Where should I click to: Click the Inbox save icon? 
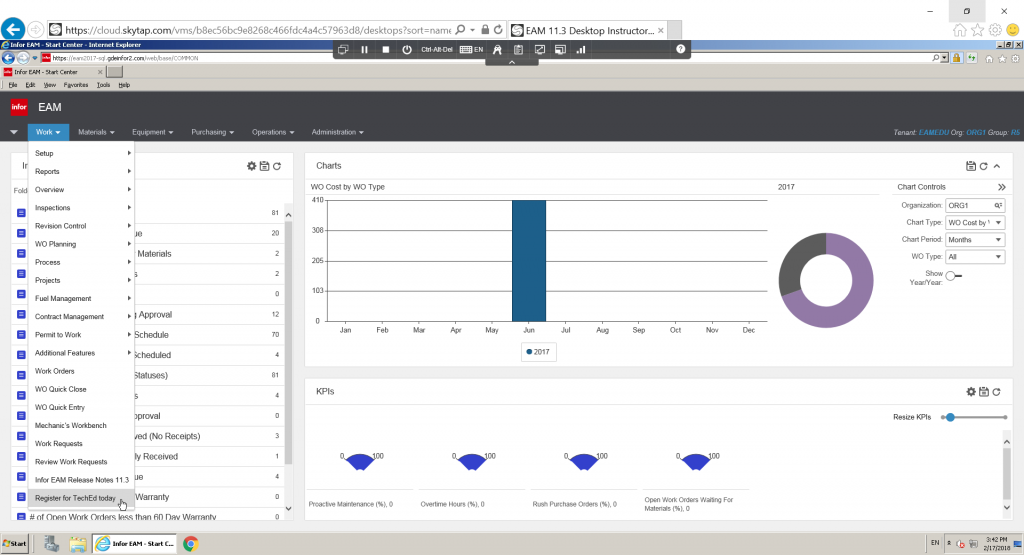tap(264, 166)
